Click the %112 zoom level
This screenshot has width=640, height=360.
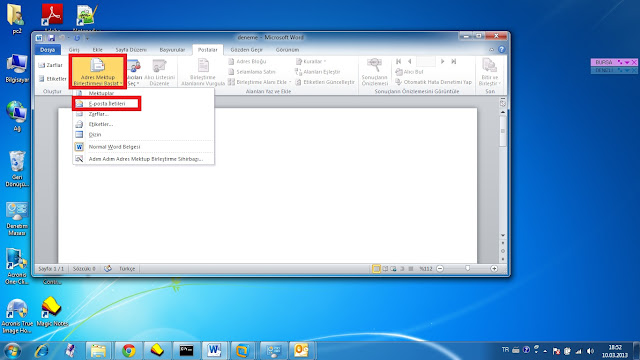[x=426, y=269]
